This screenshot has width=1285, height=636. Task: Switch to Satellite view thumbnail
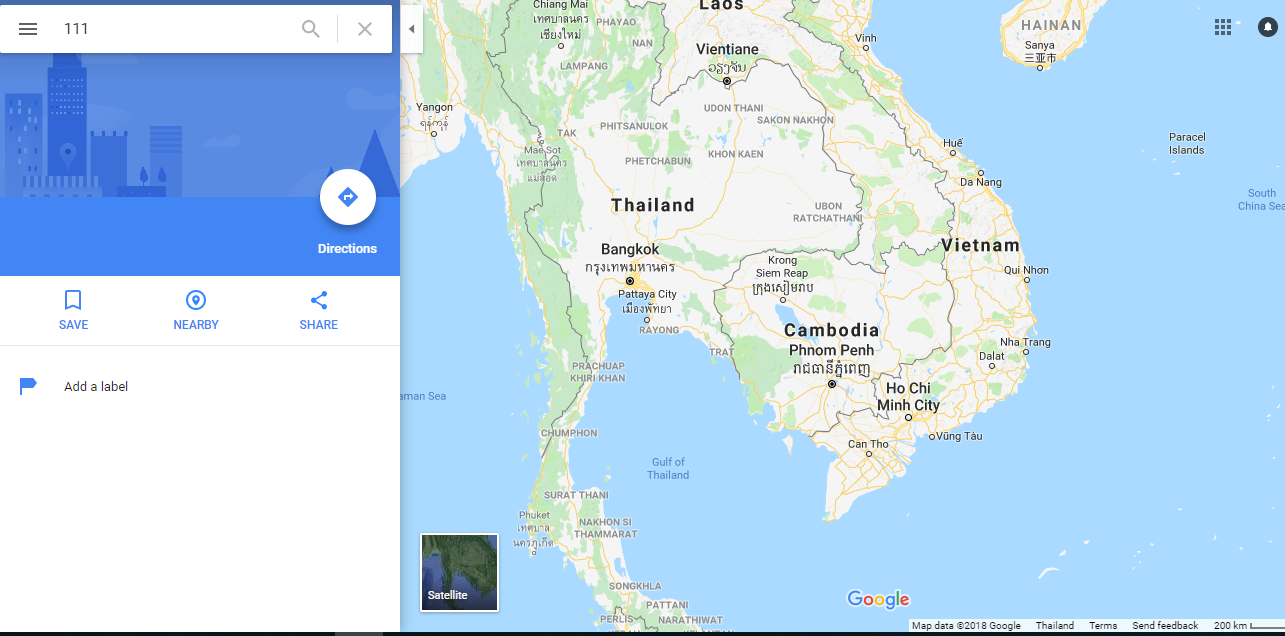tap(459, 572)
